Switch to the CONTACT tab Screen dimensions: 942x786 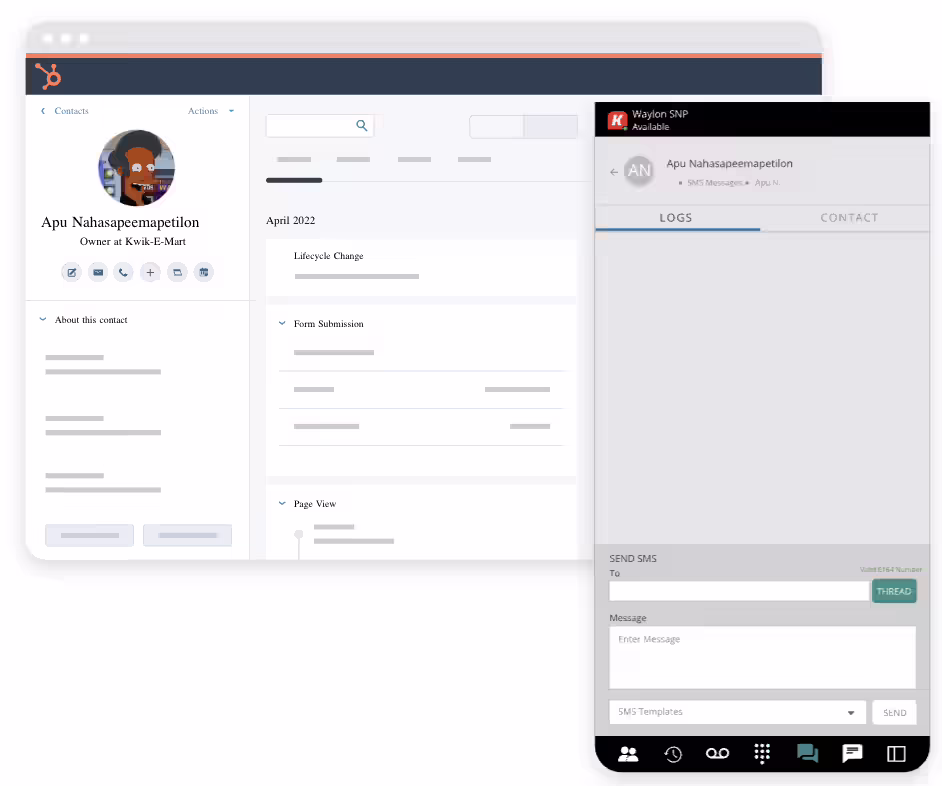(x=849, y=218)
